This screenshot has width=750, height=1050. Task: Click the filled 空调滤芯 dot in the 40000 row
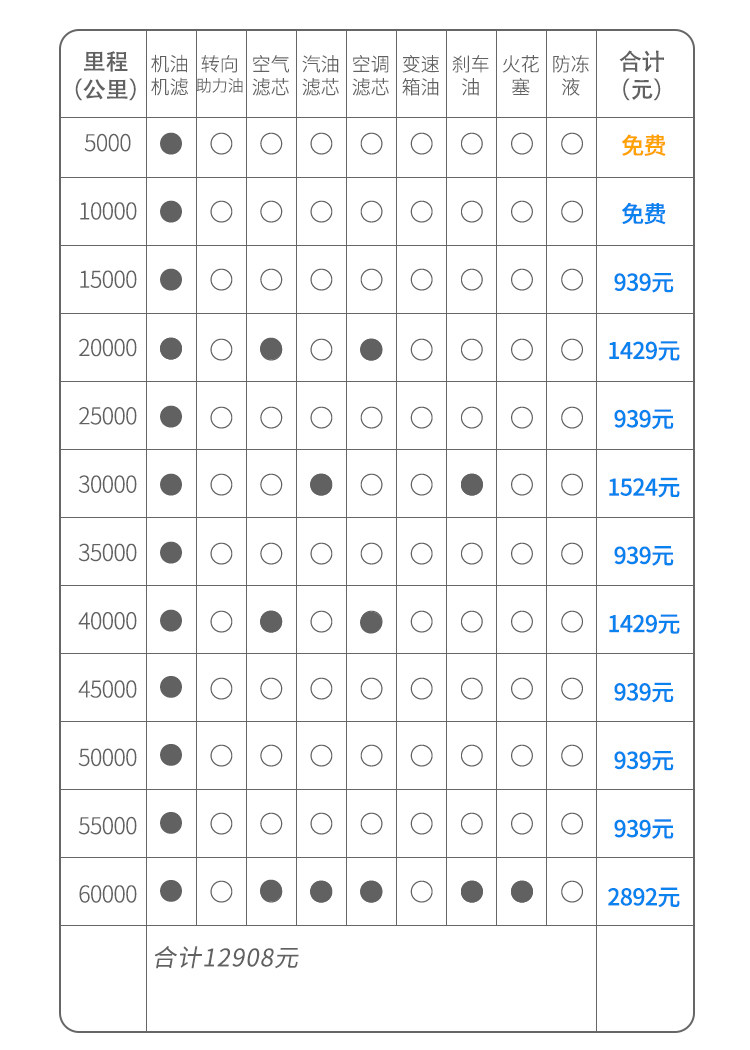click(371, 621)
